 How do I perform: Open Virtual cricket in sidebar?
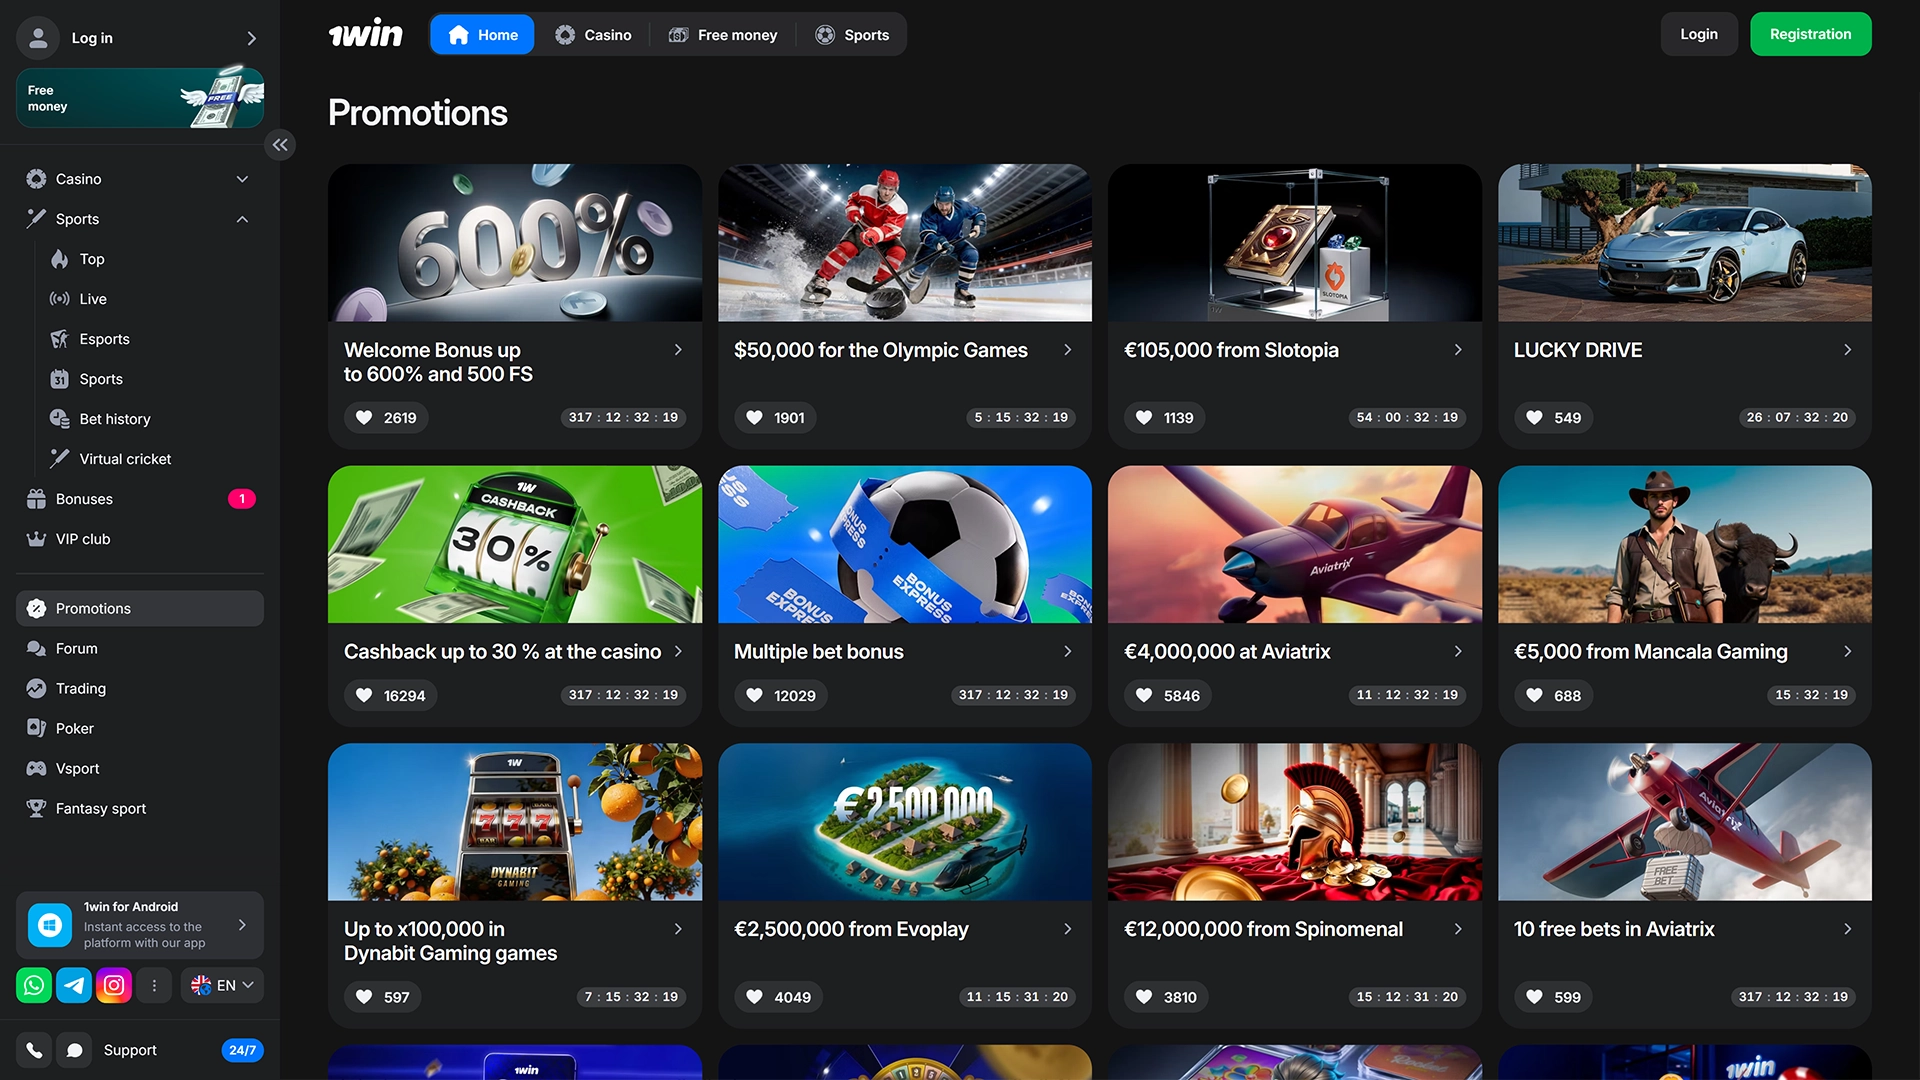(125, 459)
